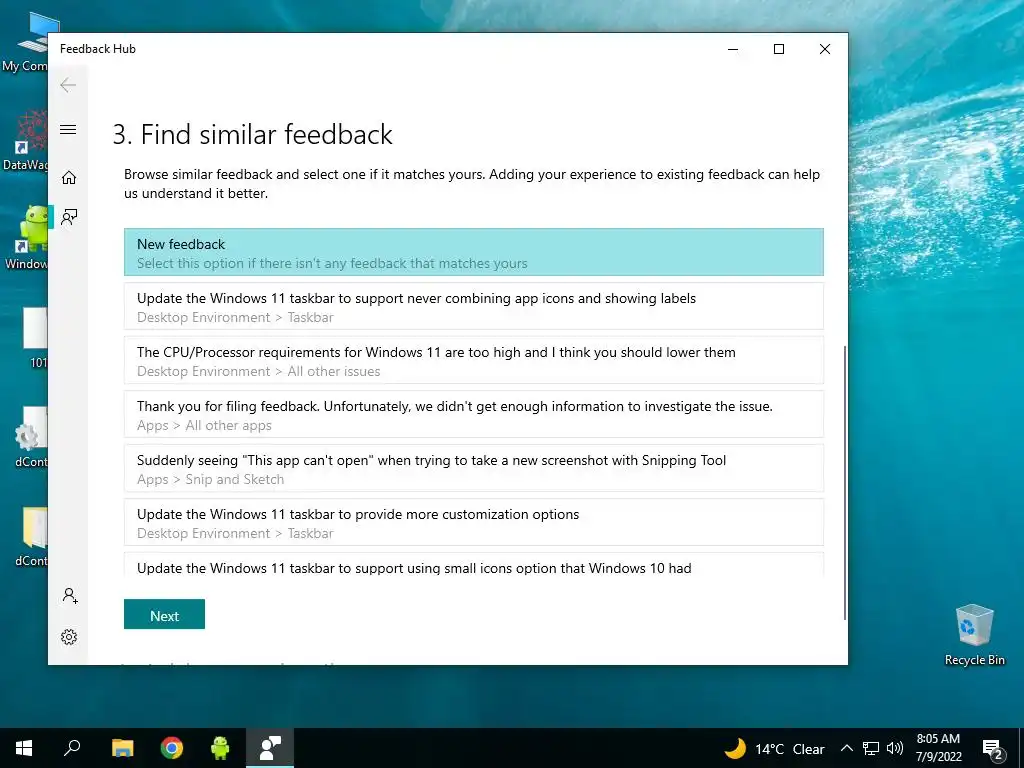Select the My Computer desktop icon
Image resolution: width=1024 pixels, height=768 pixels.
coord(25,42)
